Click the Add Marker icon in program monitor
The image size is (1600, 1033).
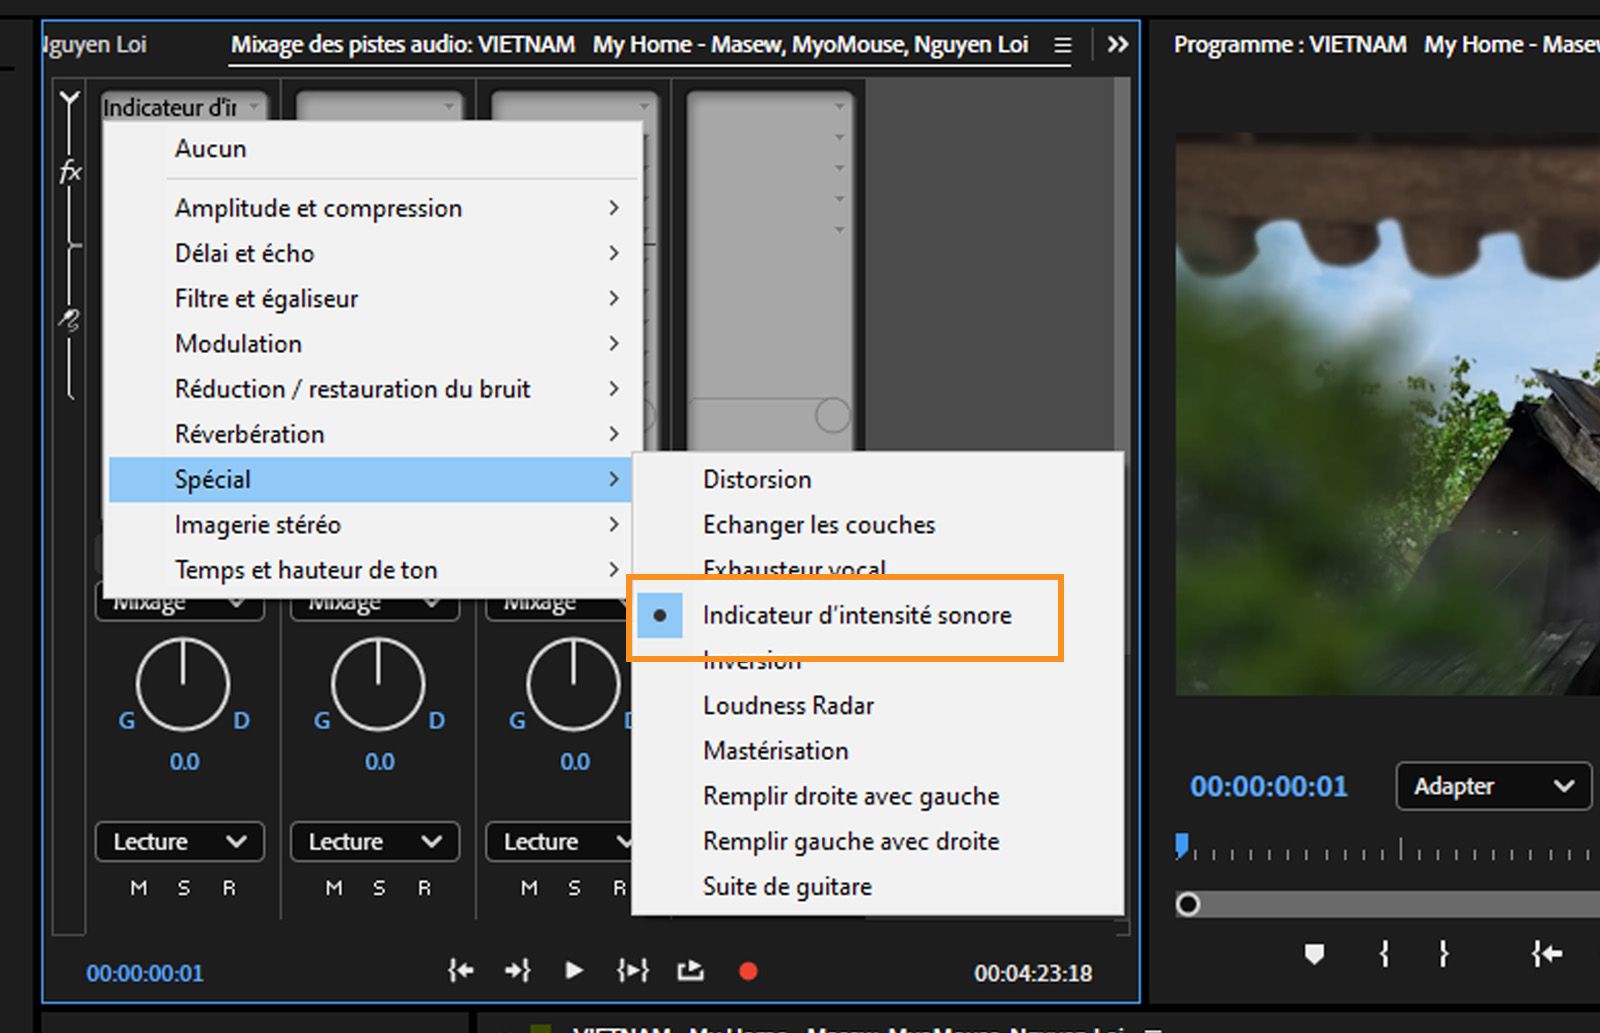click(x=1314, y=954)
